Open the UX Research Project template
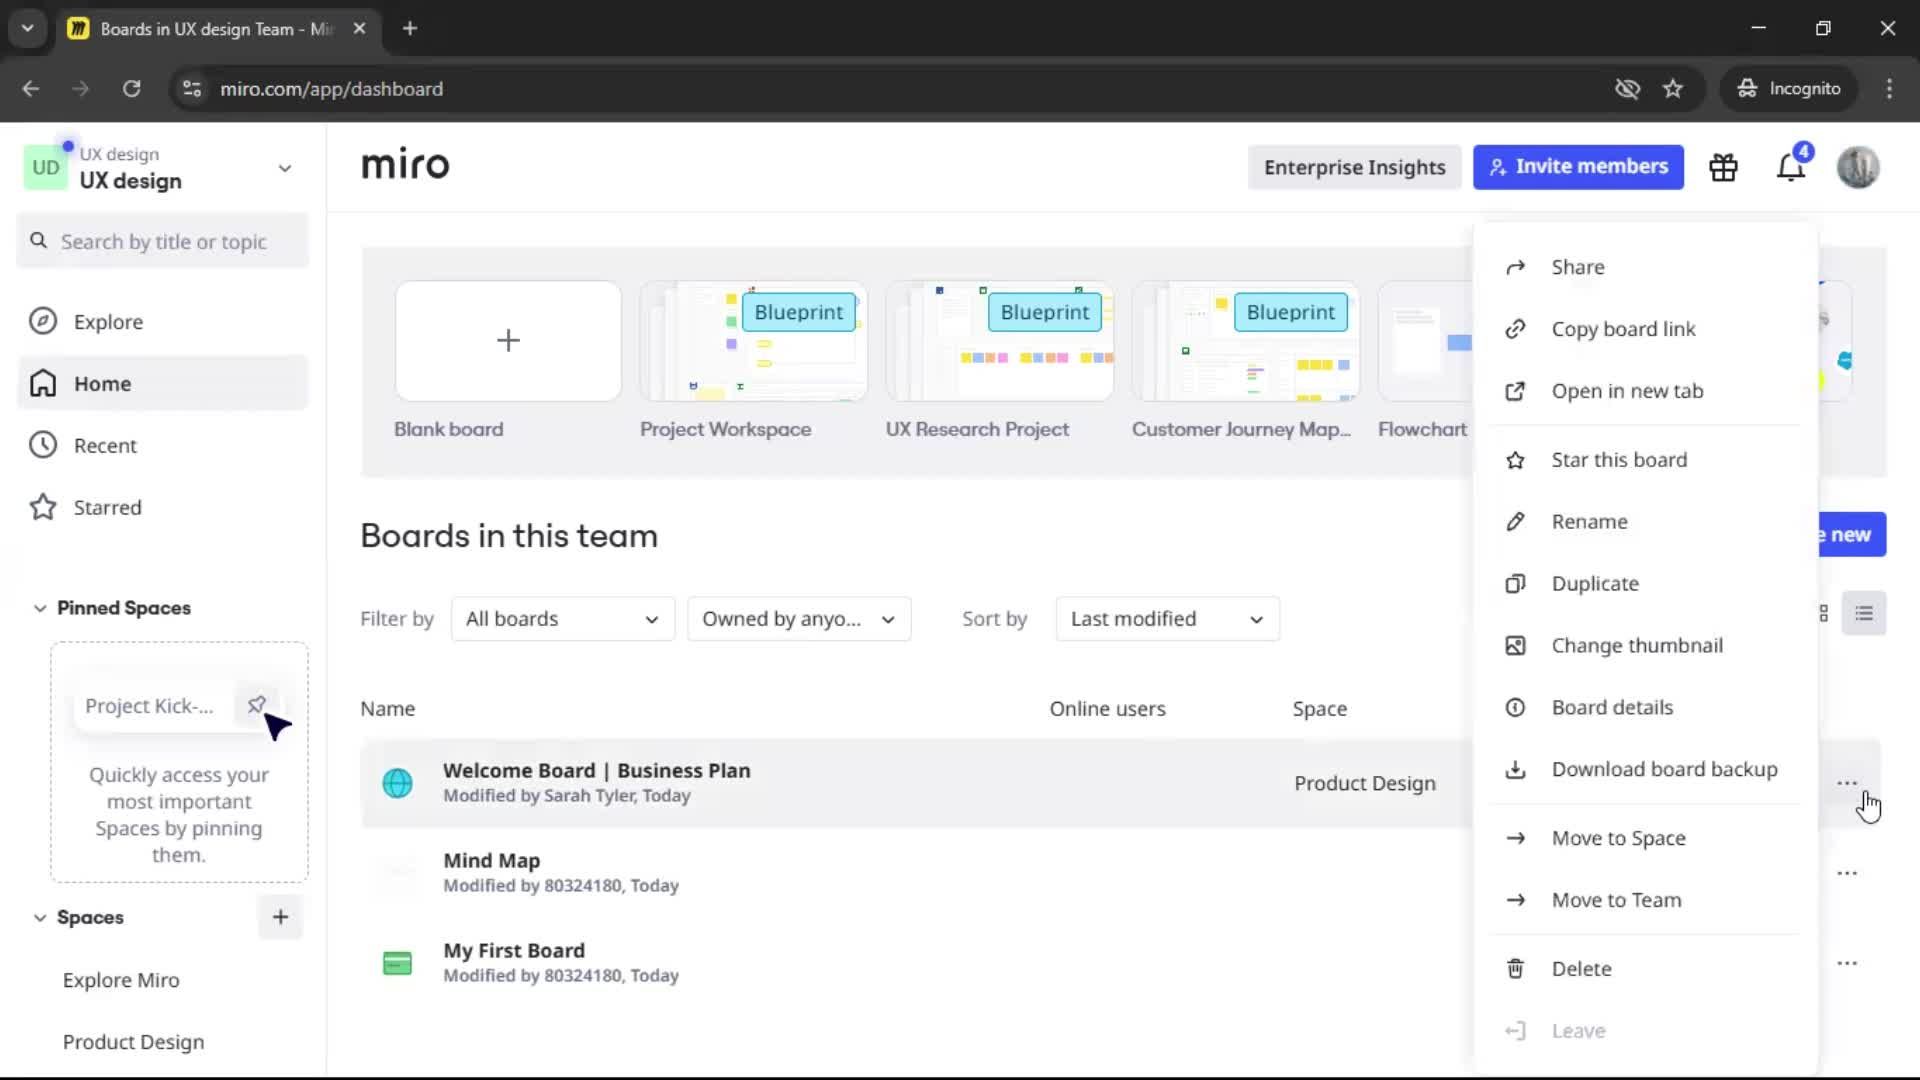1920x1080 pixels. coord(999,341)
